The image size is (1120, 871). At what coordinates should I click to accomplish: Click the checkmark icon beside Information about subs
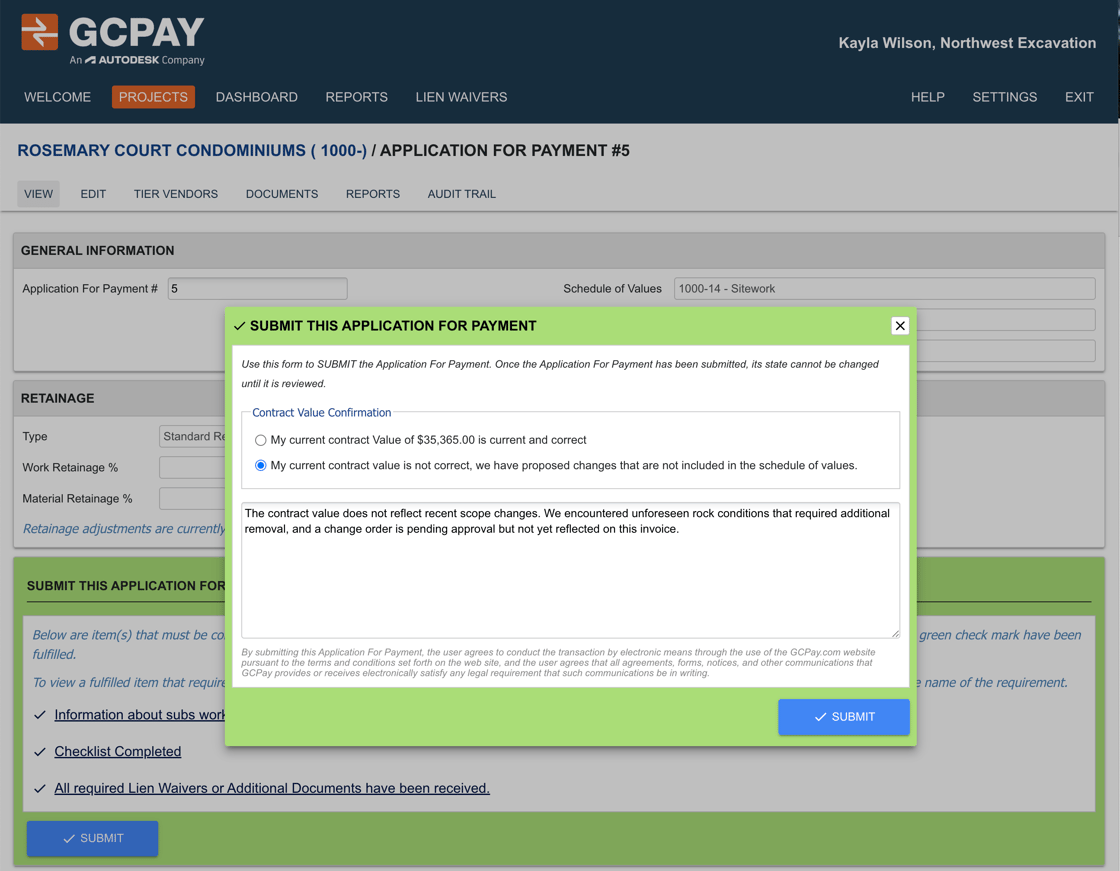[x=40, y=715]
